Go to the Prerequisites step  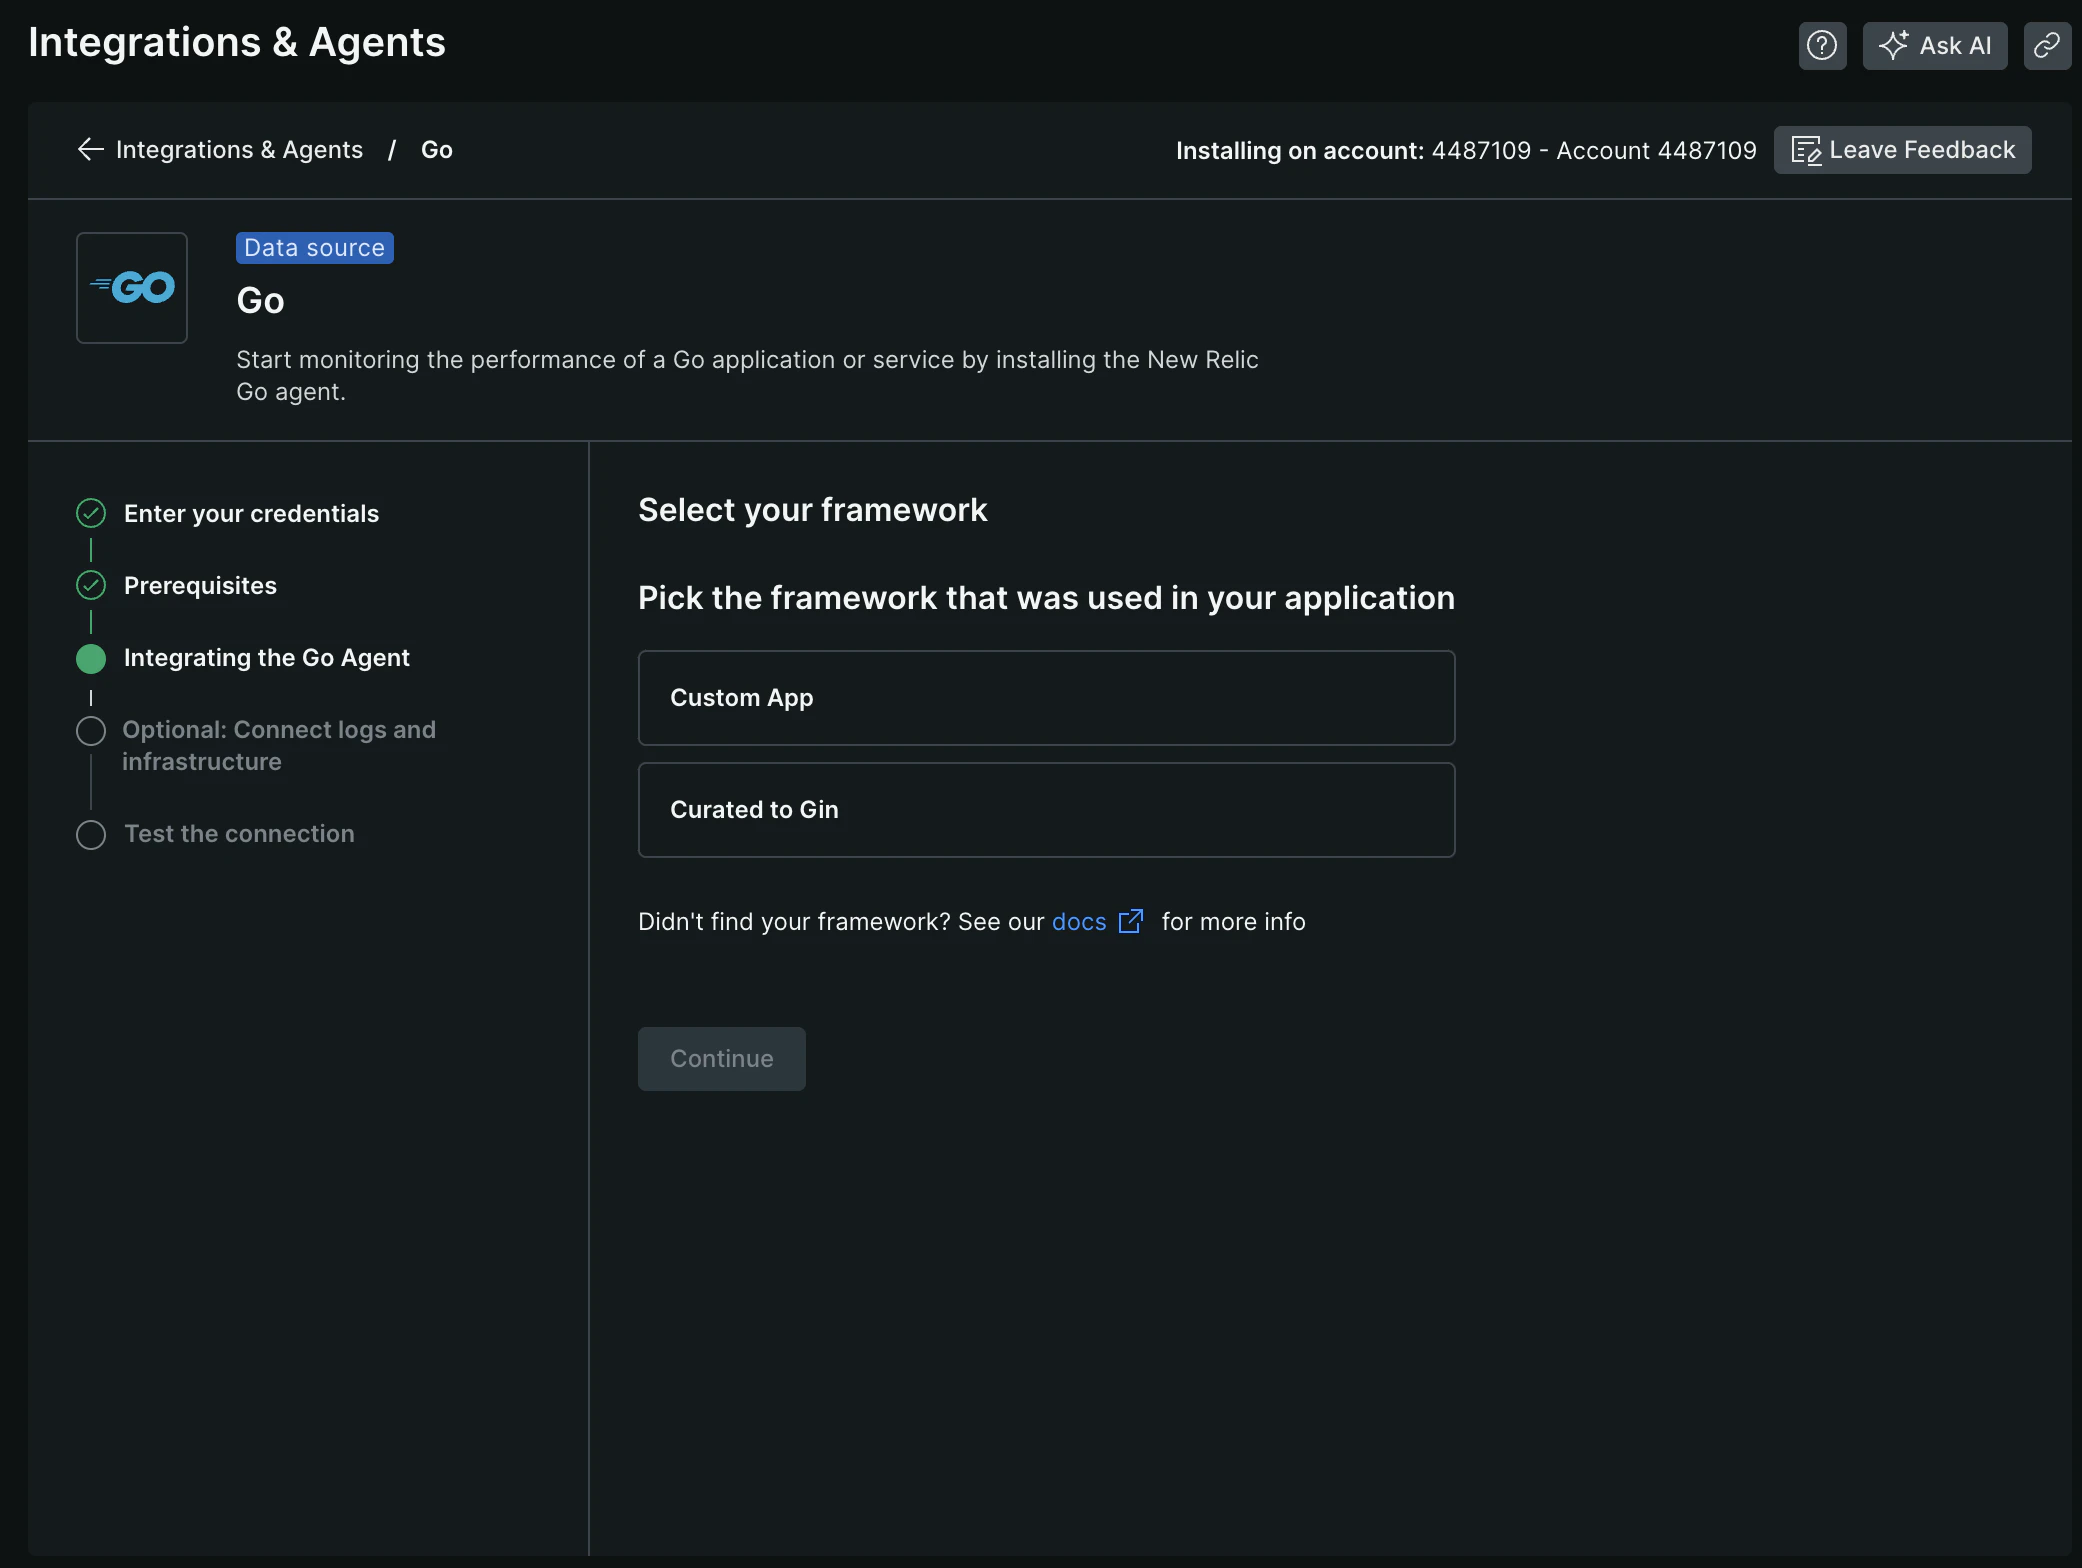tap(200, 586)
